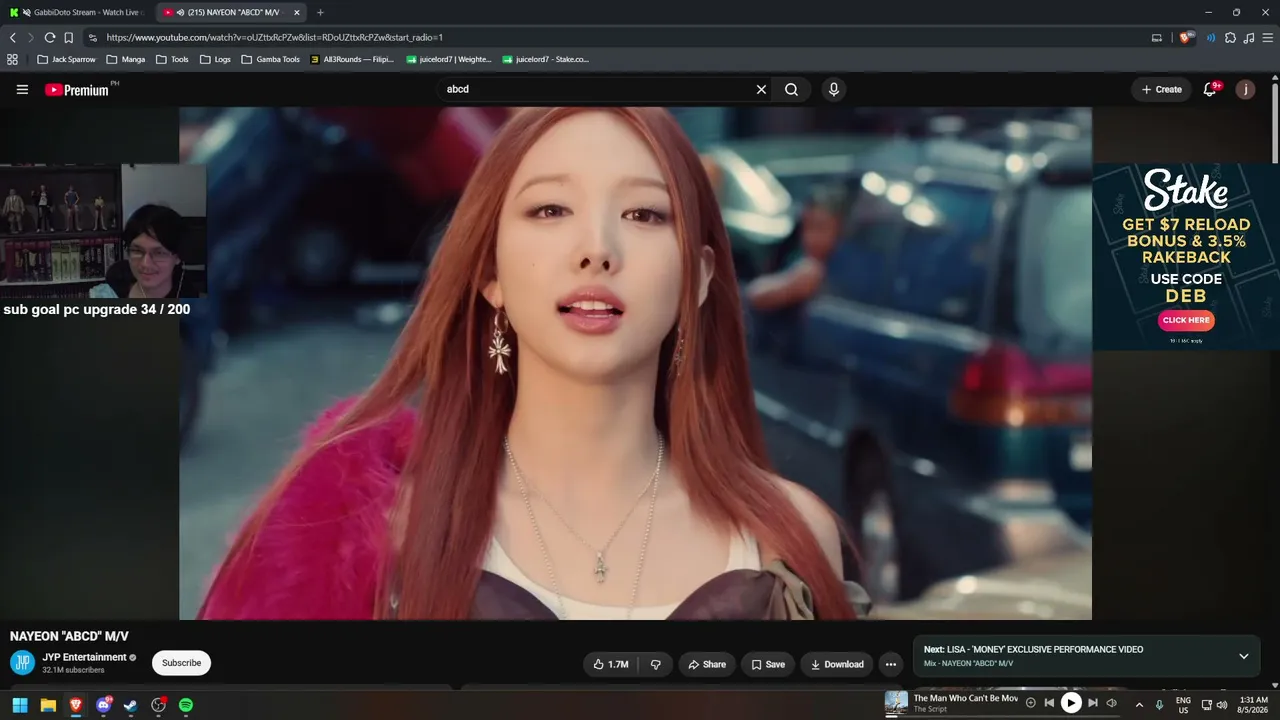Viewport: 1280px width, 720px height.
Task: Toggle picture-in-picture icon in address bar
Action: [1157, 37]
